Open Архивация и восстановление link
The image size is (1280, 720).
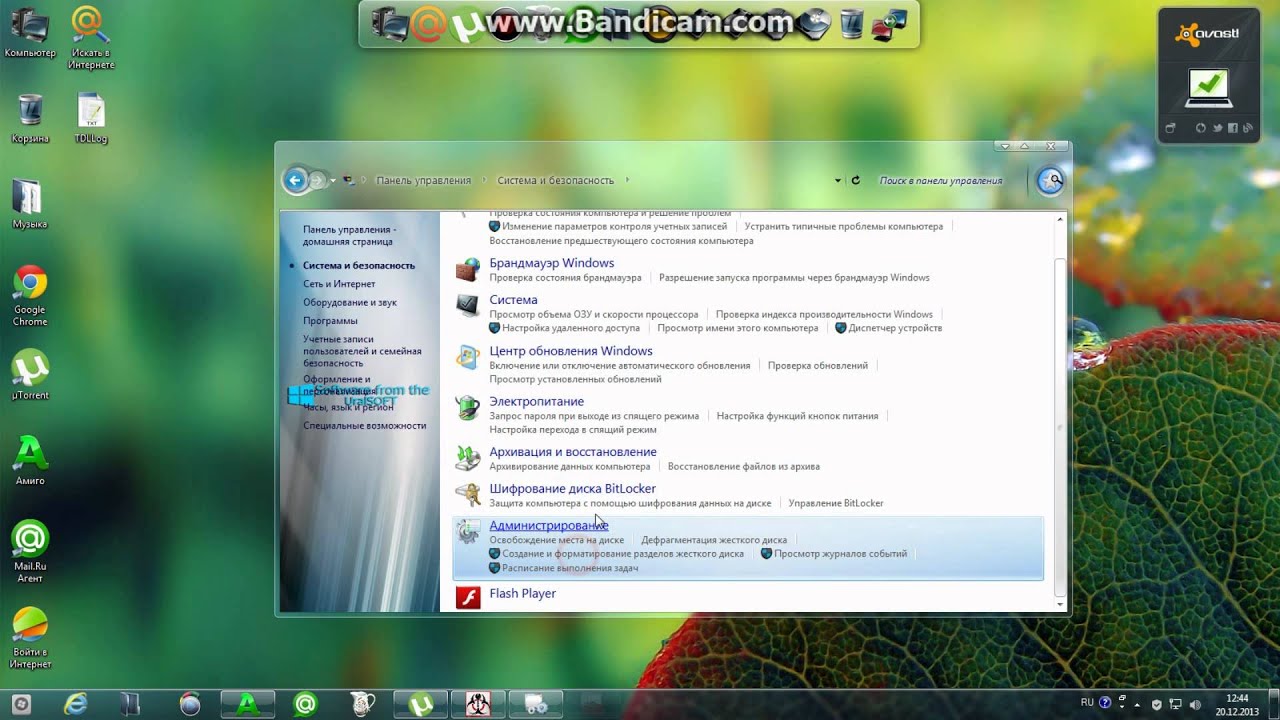(573, 452)
